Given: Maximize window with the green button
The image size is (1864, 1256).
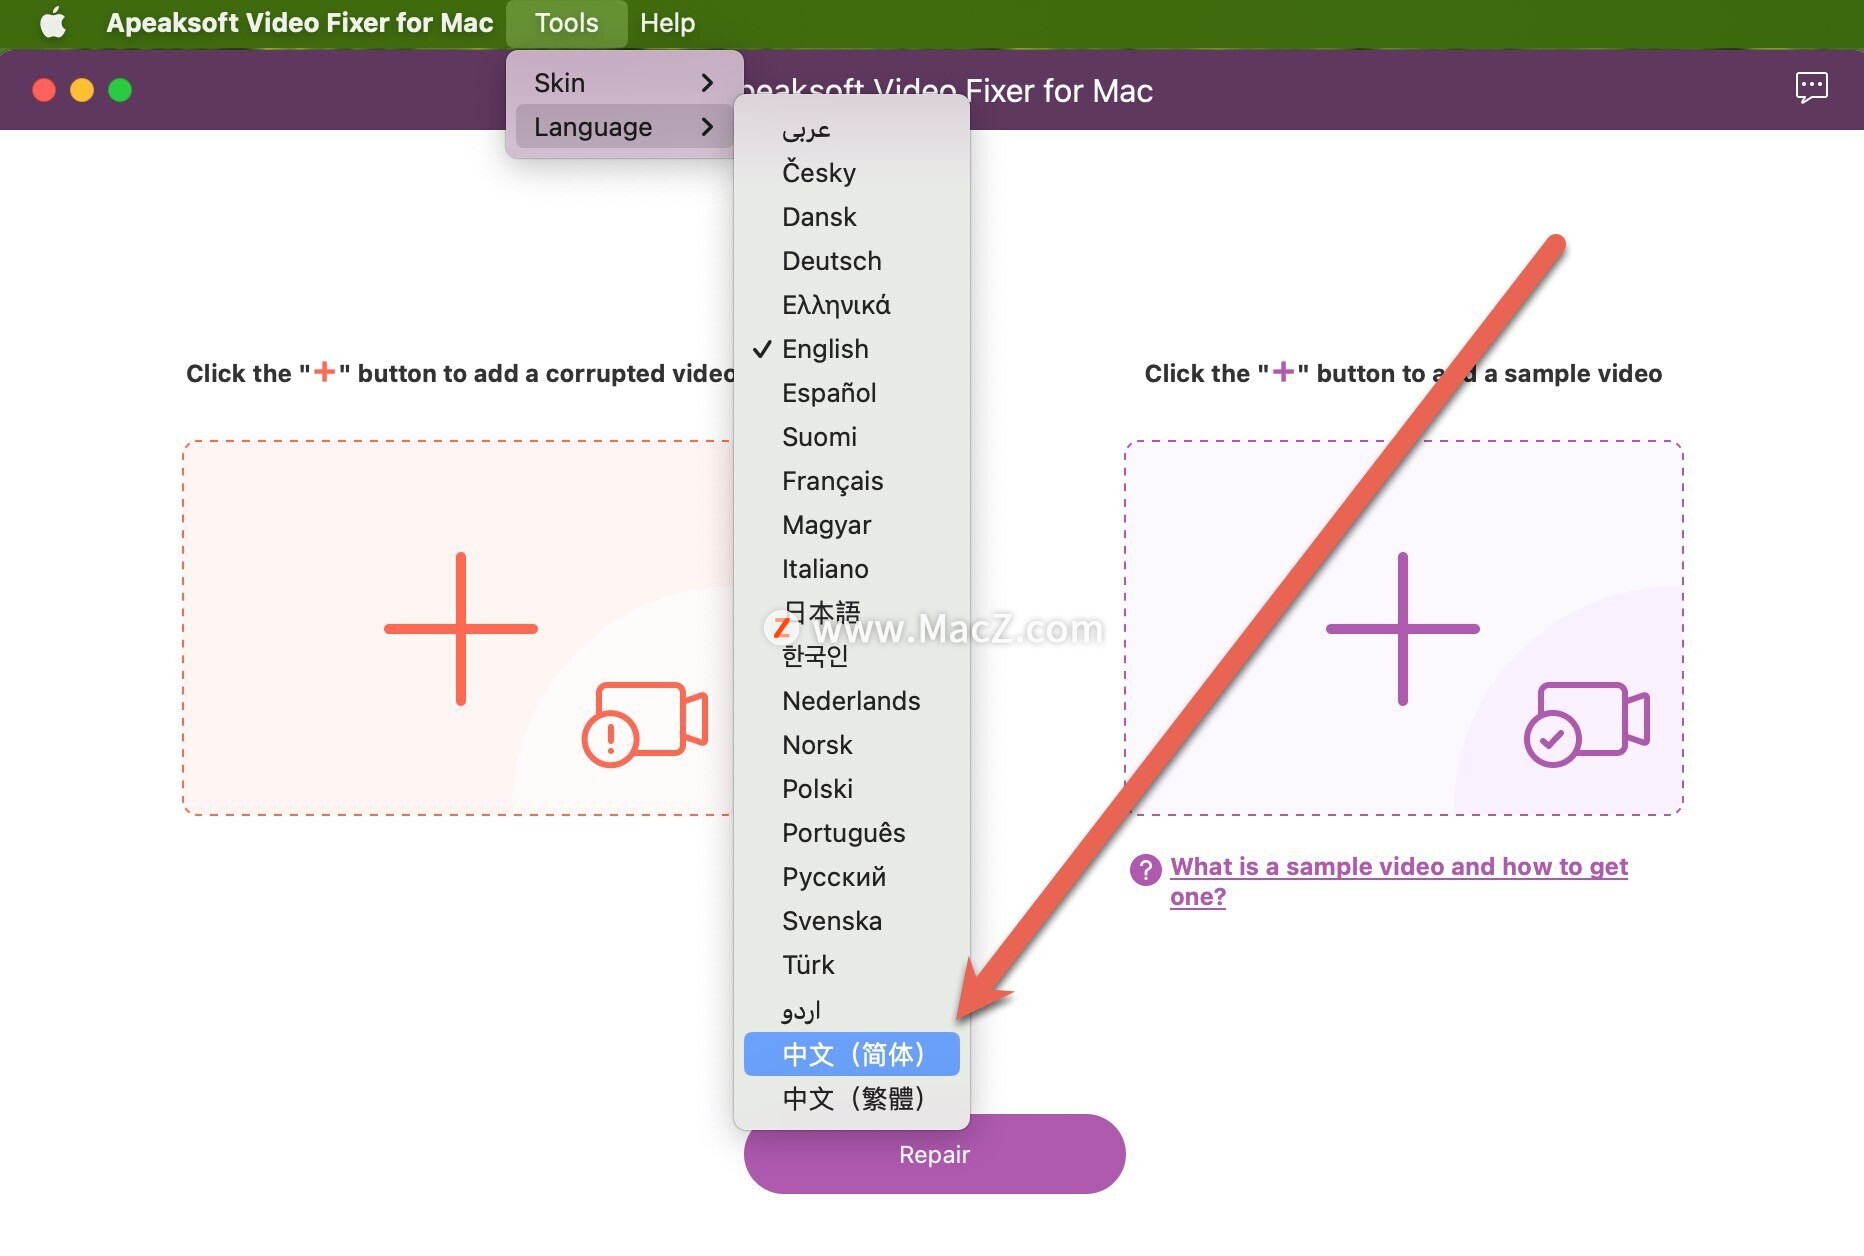Looking at the screenshot, I should click(120, 90).
